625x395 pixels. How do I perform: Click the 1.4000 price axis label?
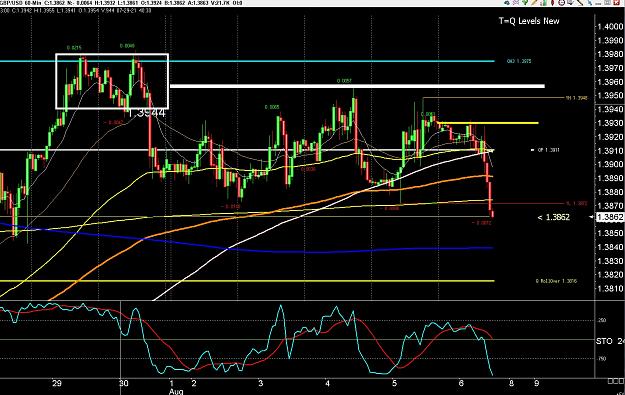pyautogui.click(x=610, y=27)
